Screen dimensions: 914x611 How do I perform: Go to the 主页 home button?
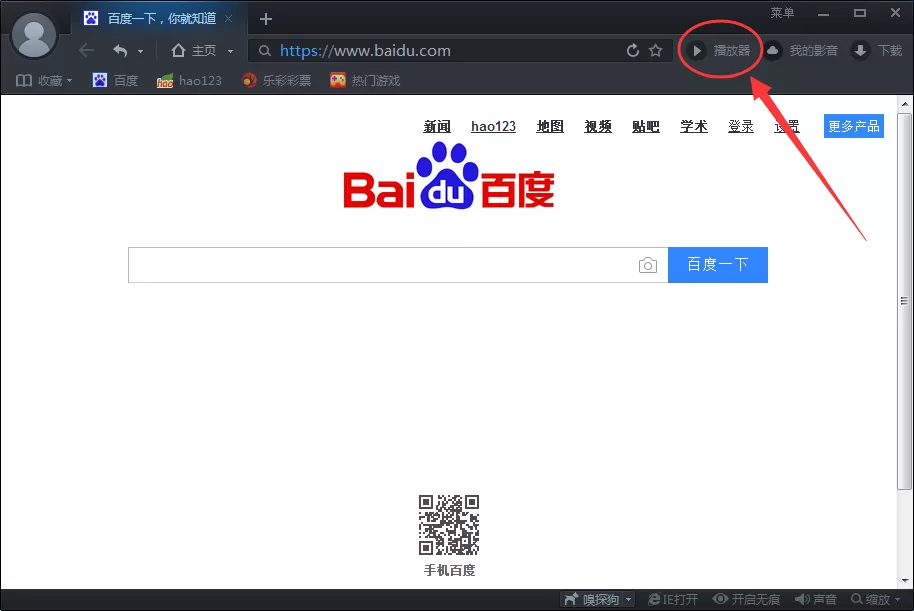pyautogui.click(x=193, y=51)
